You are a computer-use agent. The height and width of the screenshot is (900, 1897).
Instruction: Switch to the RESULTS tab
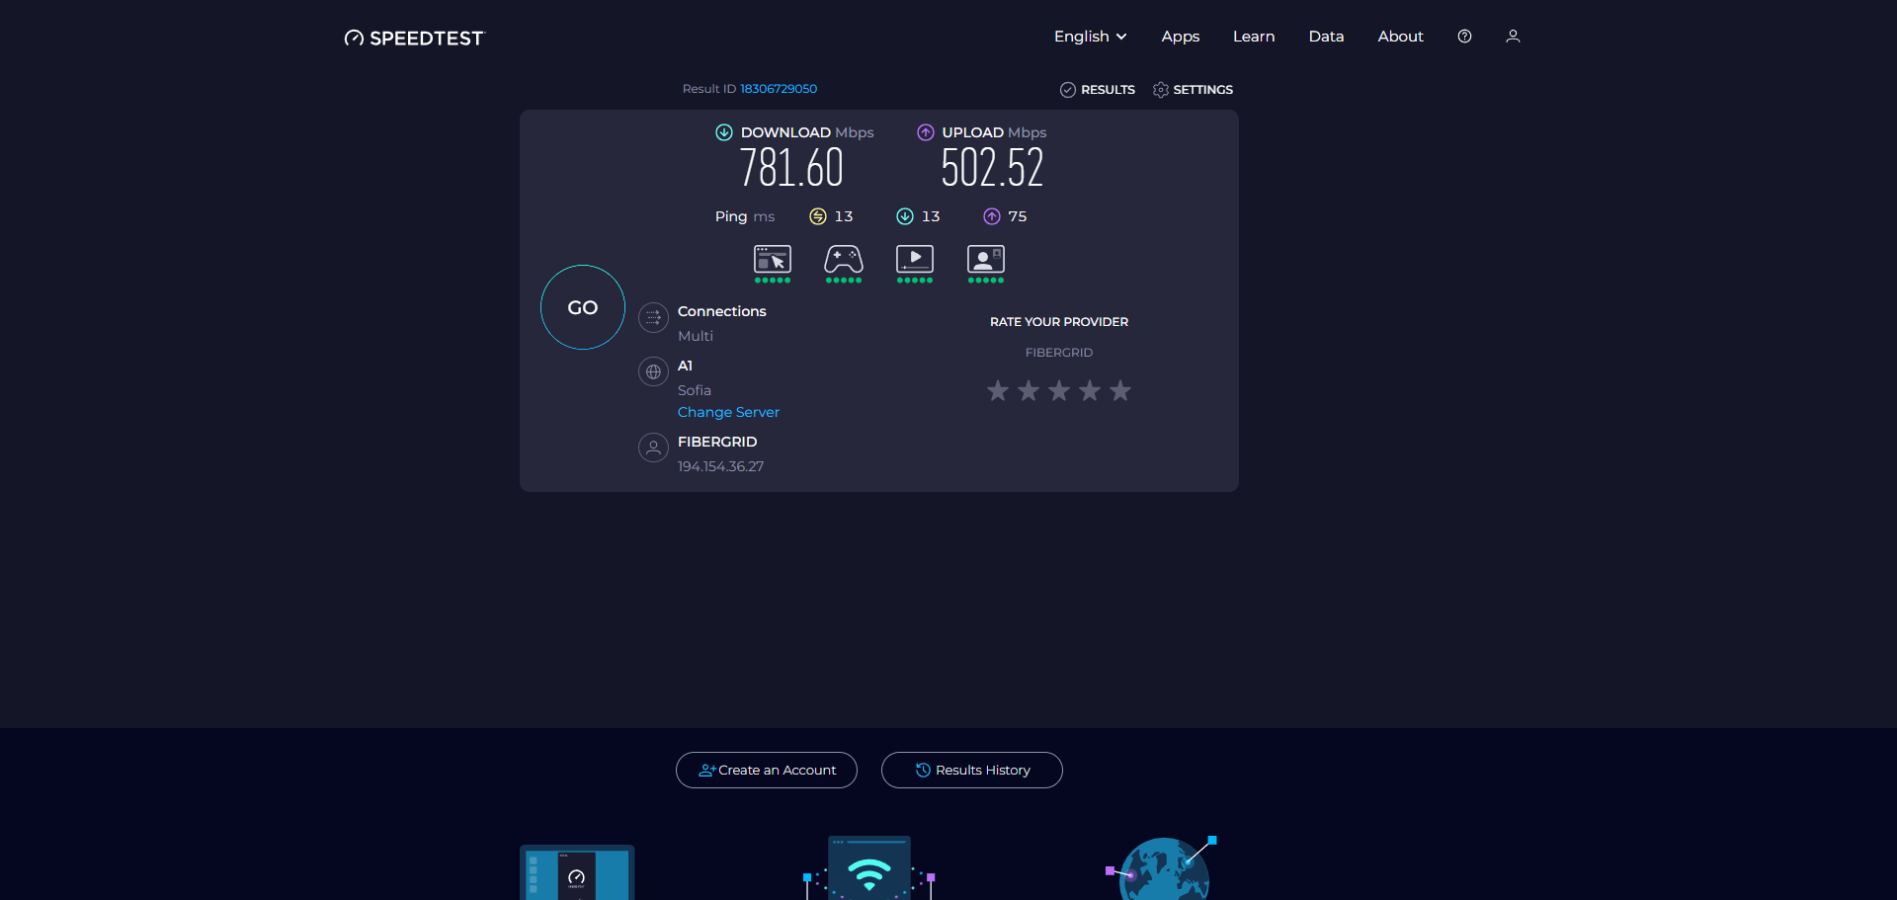1097,89
